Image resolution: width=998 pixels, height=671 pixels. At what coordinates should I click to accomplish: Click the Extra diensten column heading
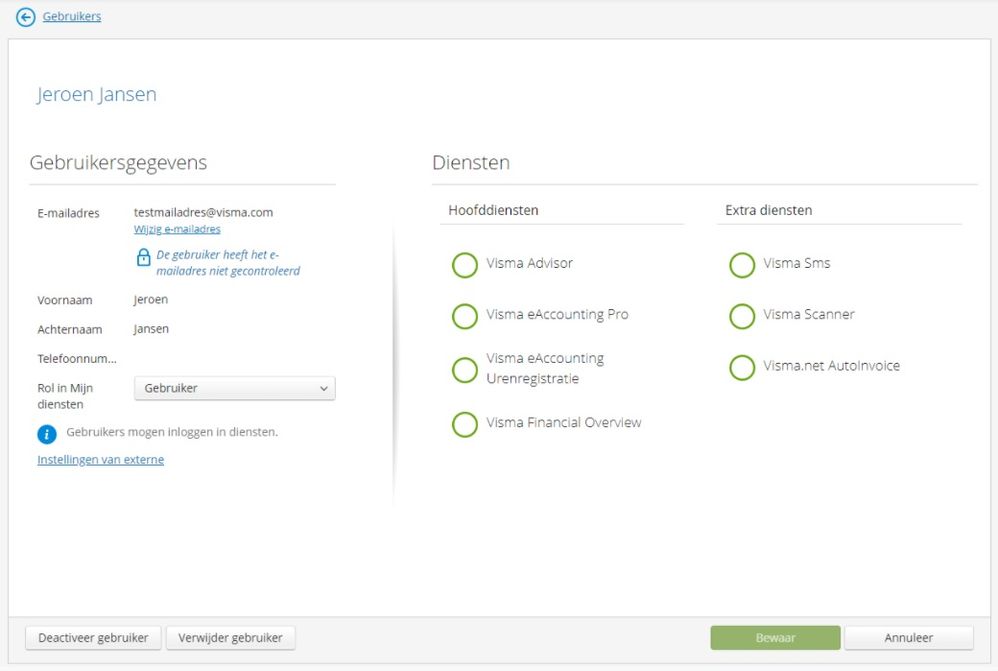coord(768,211)
